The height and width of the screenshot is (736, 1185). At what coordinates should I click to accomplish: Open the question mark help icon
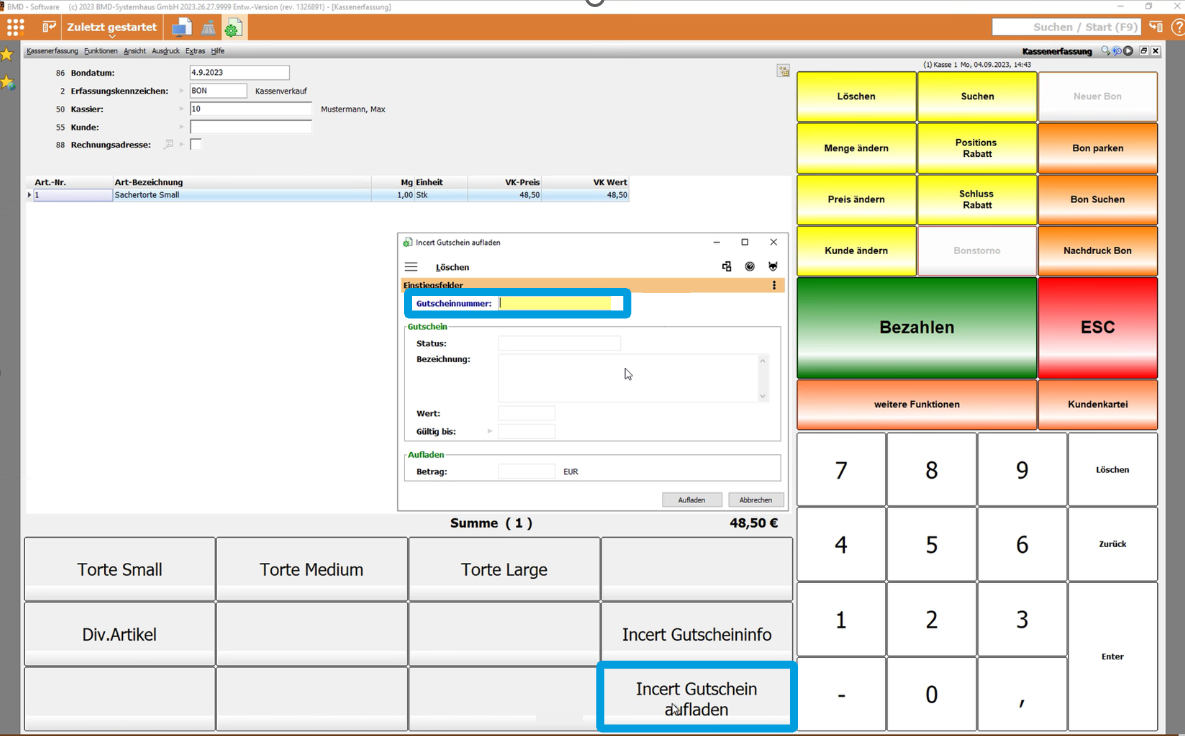1177,27
